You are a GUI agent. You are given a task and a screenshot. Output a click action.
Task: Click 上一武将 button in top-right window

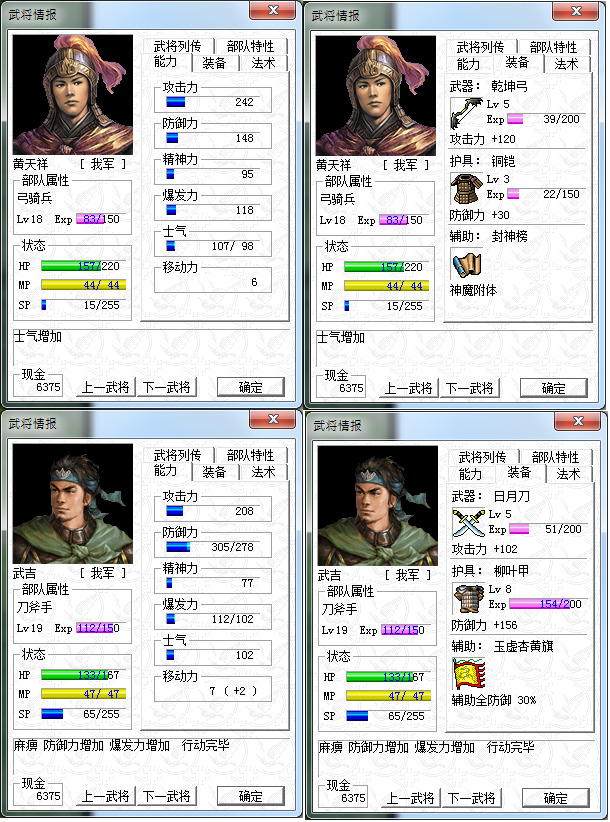click(x=409, y=388)
